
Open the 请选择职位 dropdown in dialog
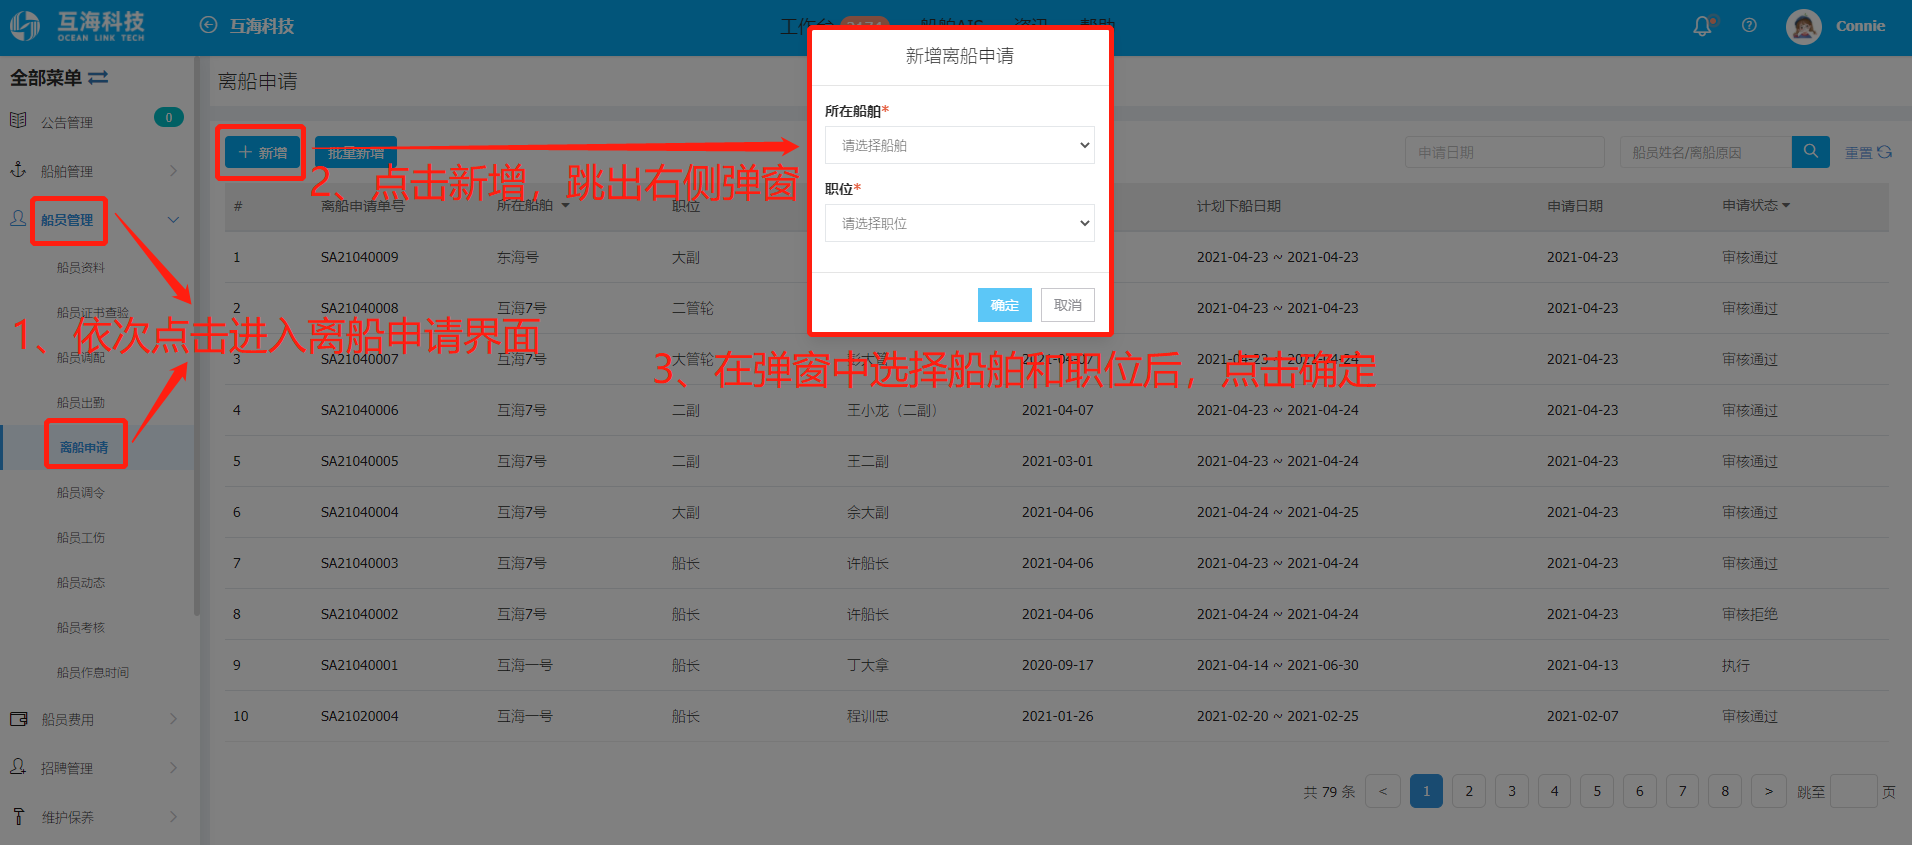point(959,223)
